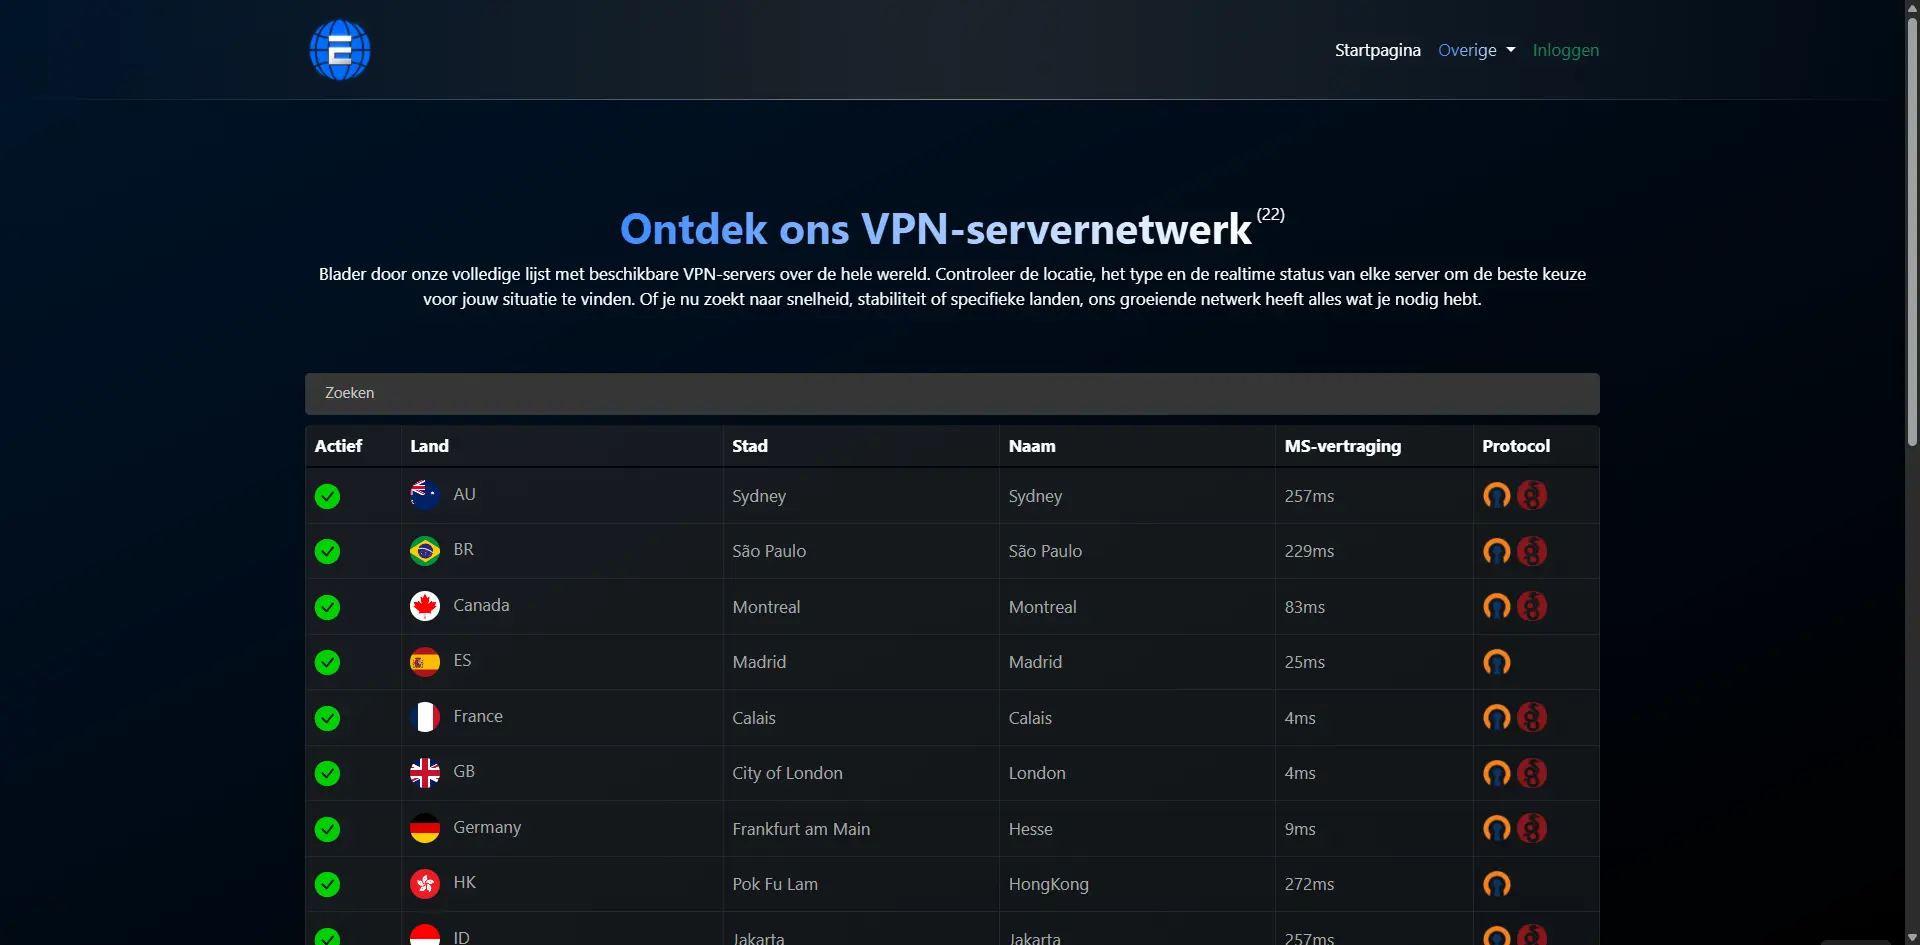Click the WireGuard icon in the São Paulo row
This screenshot has height=945, width=1920.
pyautogui.click(x=1532, y=551)
